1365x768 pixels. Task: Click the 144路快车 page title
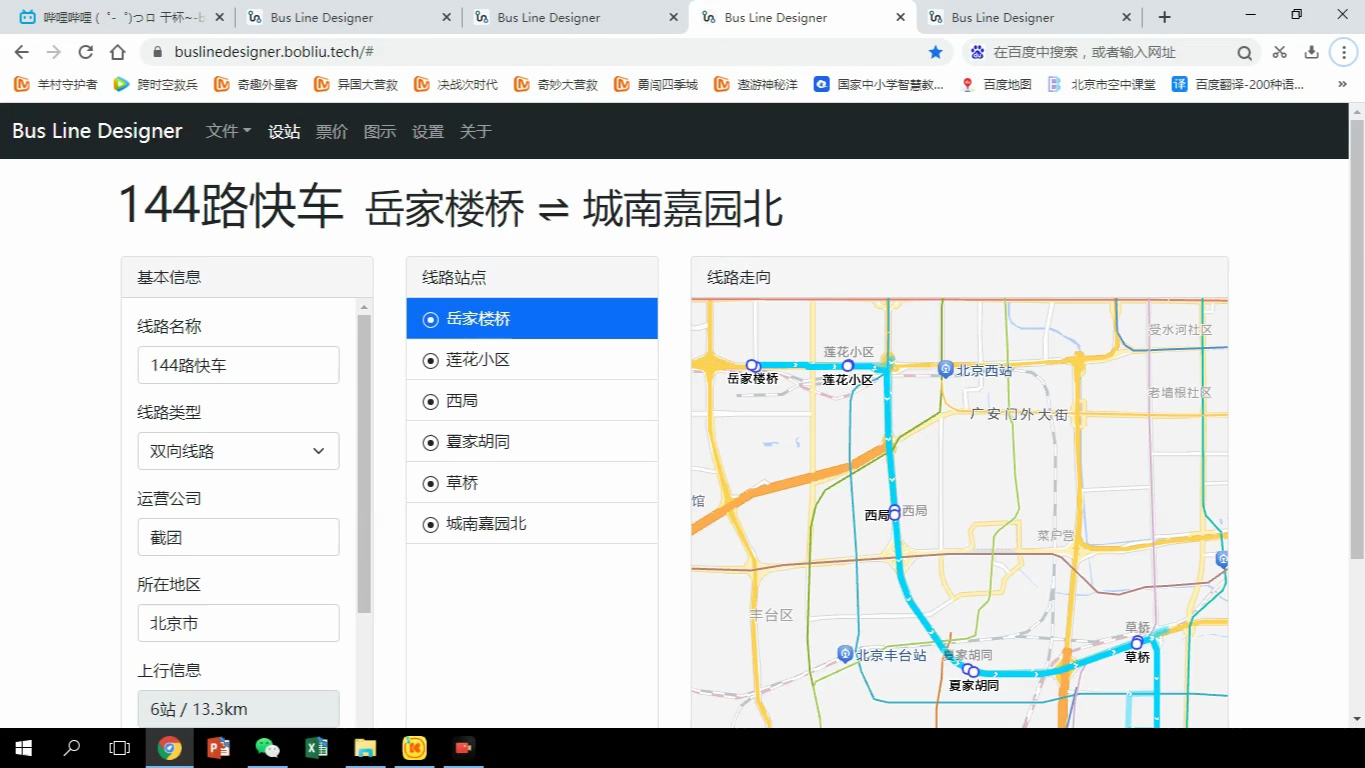coord(230,207)
